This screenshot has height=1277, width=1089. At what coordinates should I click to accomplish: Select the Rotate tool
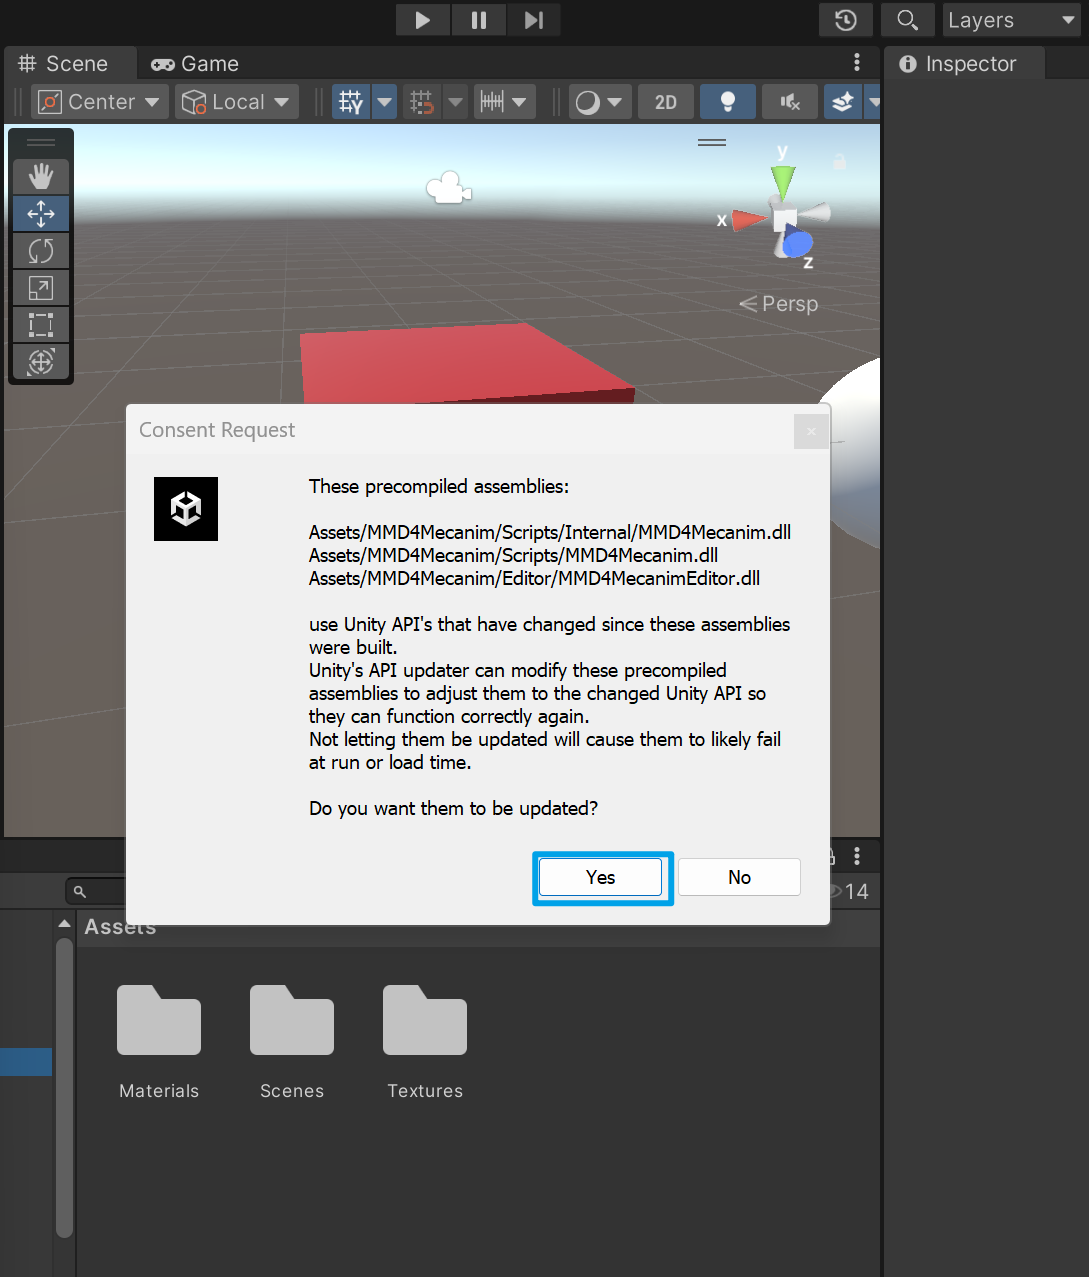(x=41, y=251)
